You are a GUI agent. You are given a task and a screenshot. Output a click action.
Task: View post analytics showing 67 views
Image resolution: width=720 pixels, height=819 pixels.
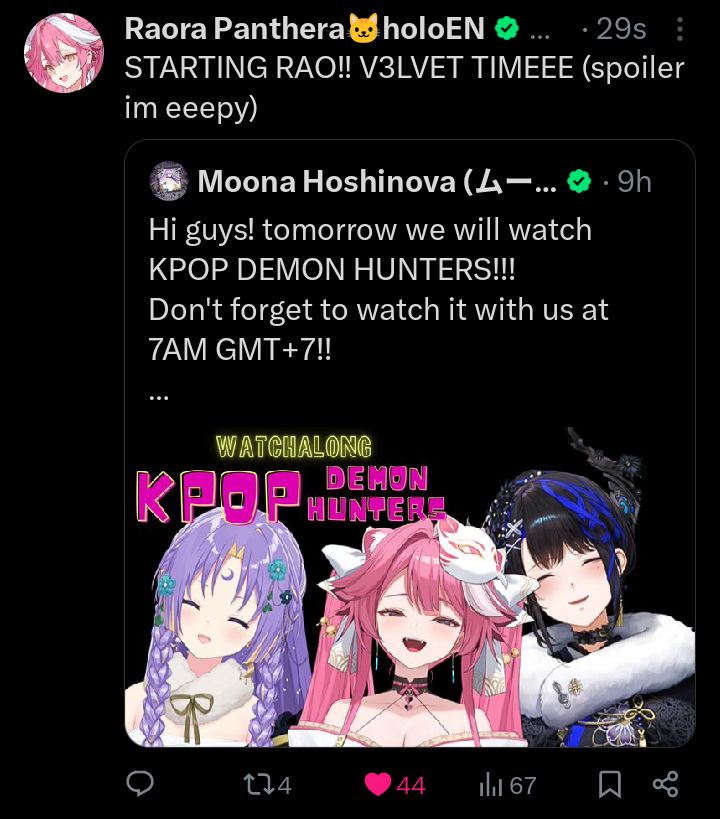[x=507, y=785]
